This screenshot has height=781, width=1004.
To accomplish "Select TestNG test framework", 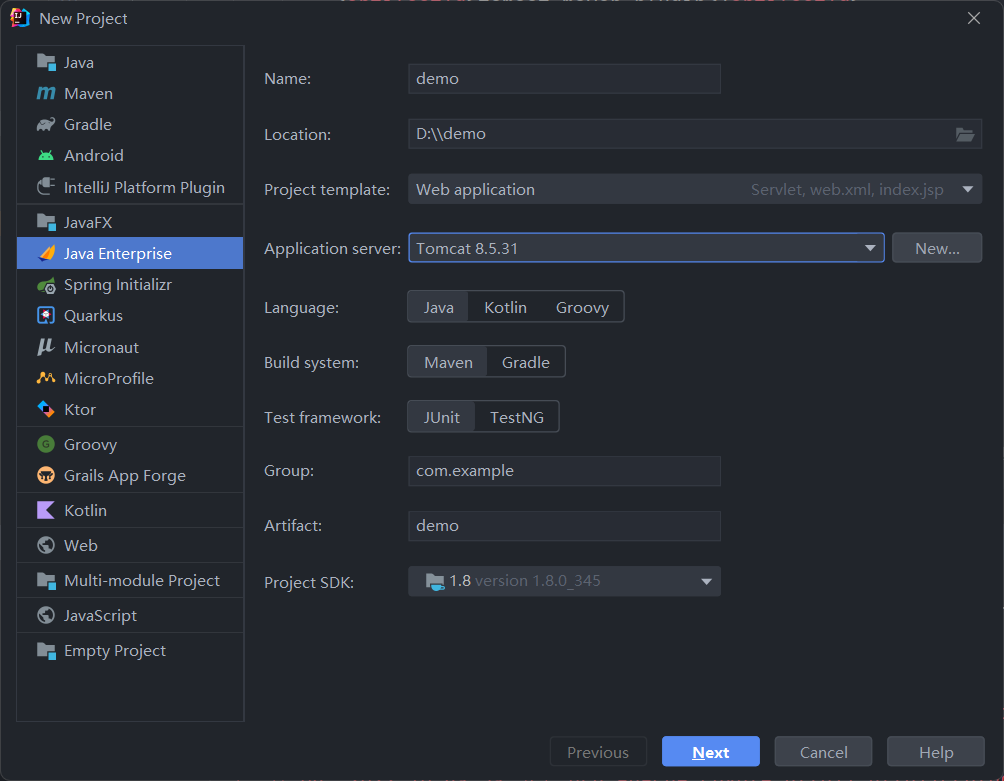I will [x=517, y=417].
